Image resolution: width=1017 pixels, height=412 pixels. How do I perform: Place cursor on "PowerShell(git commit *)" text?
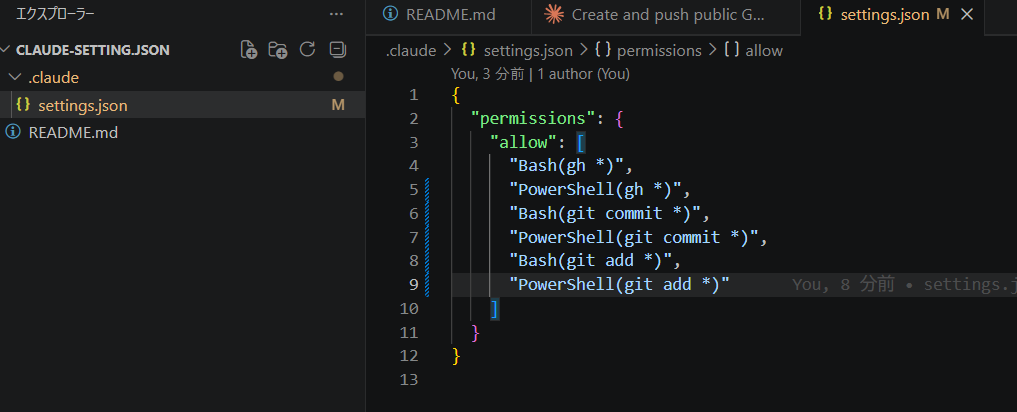click(x=633, y=237)
